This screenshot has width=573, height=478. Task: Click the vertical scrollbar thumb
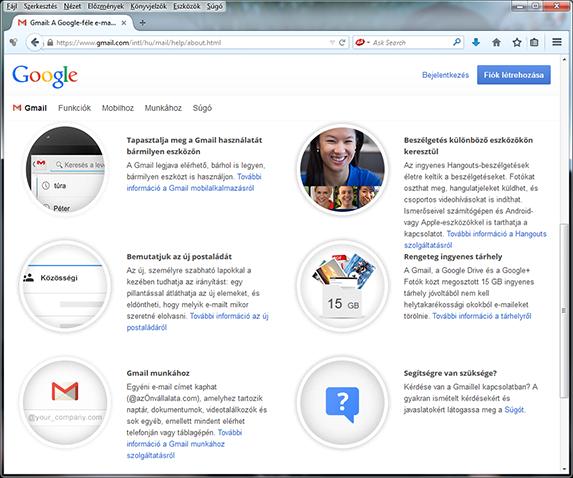(x=564, y=311)
